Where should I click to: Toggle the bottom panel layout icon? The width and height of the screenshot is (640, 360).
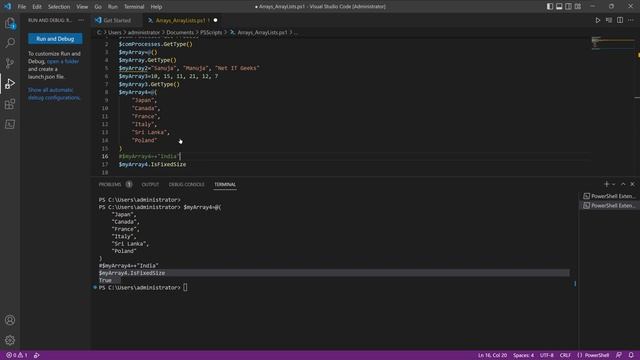[559, 7]
